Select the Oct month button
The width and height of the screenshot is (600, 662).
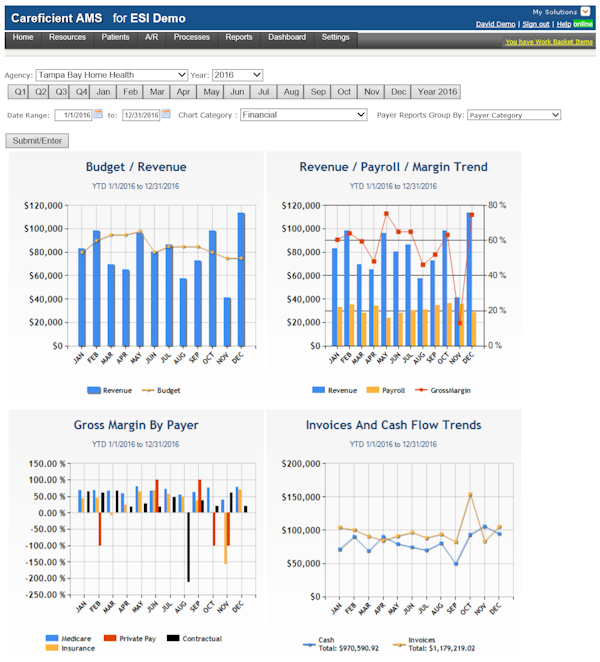[344, 92]
